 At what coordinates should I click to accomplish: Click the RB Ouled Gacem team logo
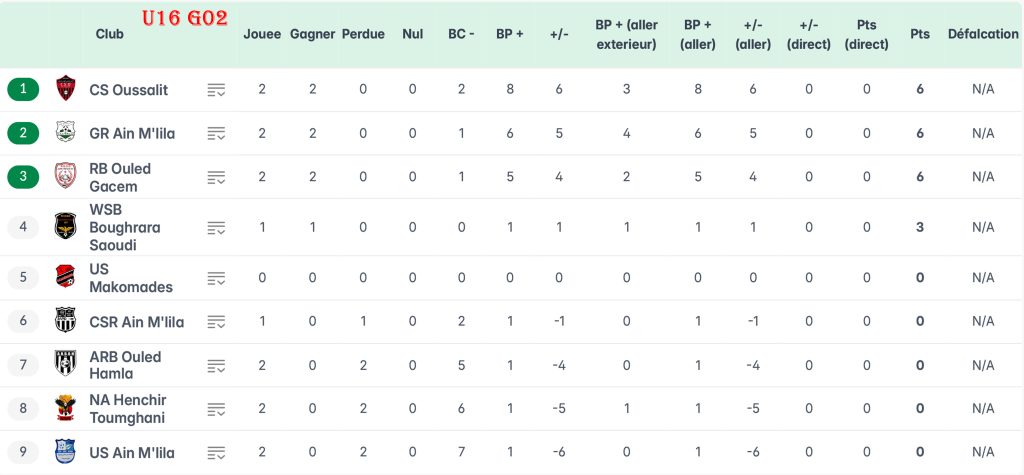(66, 177)
